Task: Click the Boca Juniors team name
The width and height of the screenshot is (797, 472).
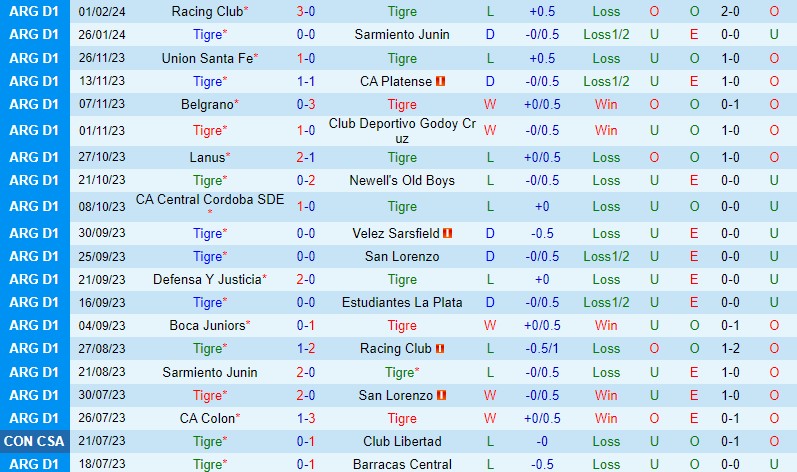Action: 207,325
